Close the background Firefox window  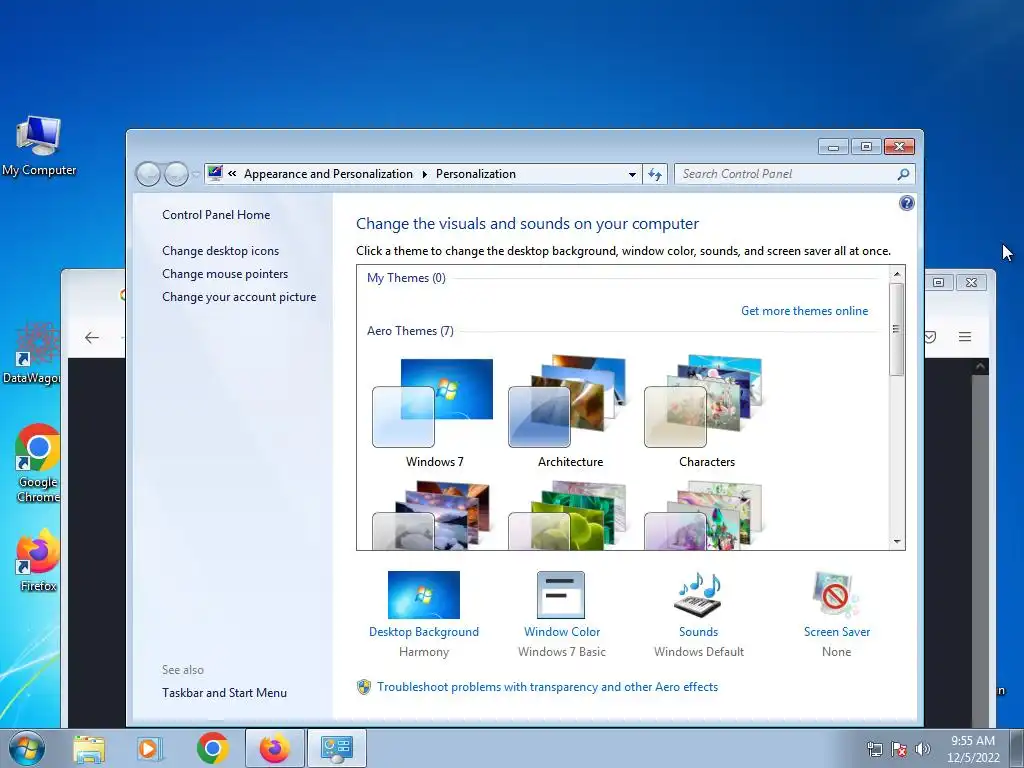pos(971,282)
